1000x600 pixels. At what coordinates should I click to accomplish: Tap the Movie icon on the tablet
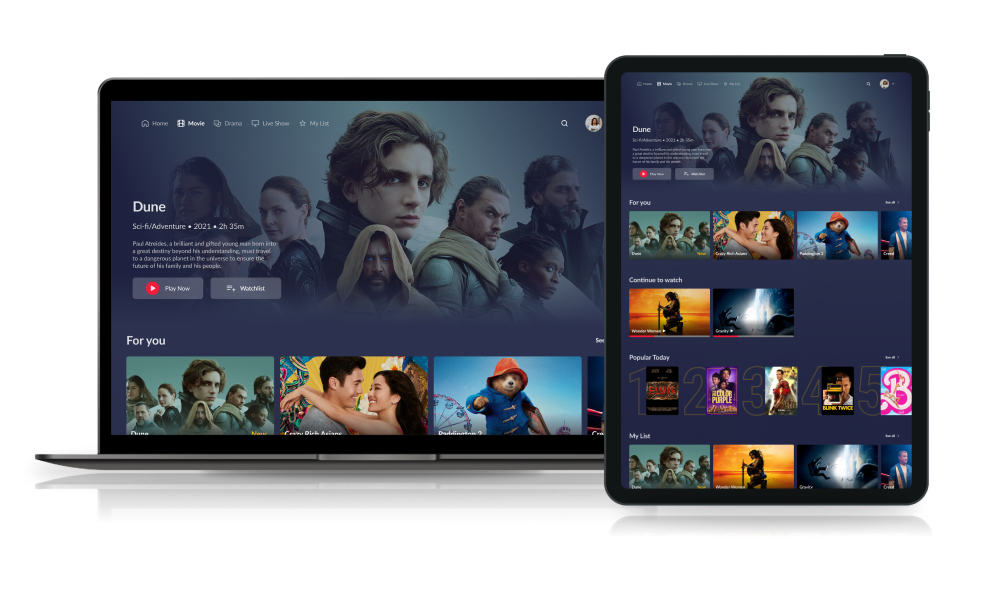pyautogui.click(x=659, y=84)
